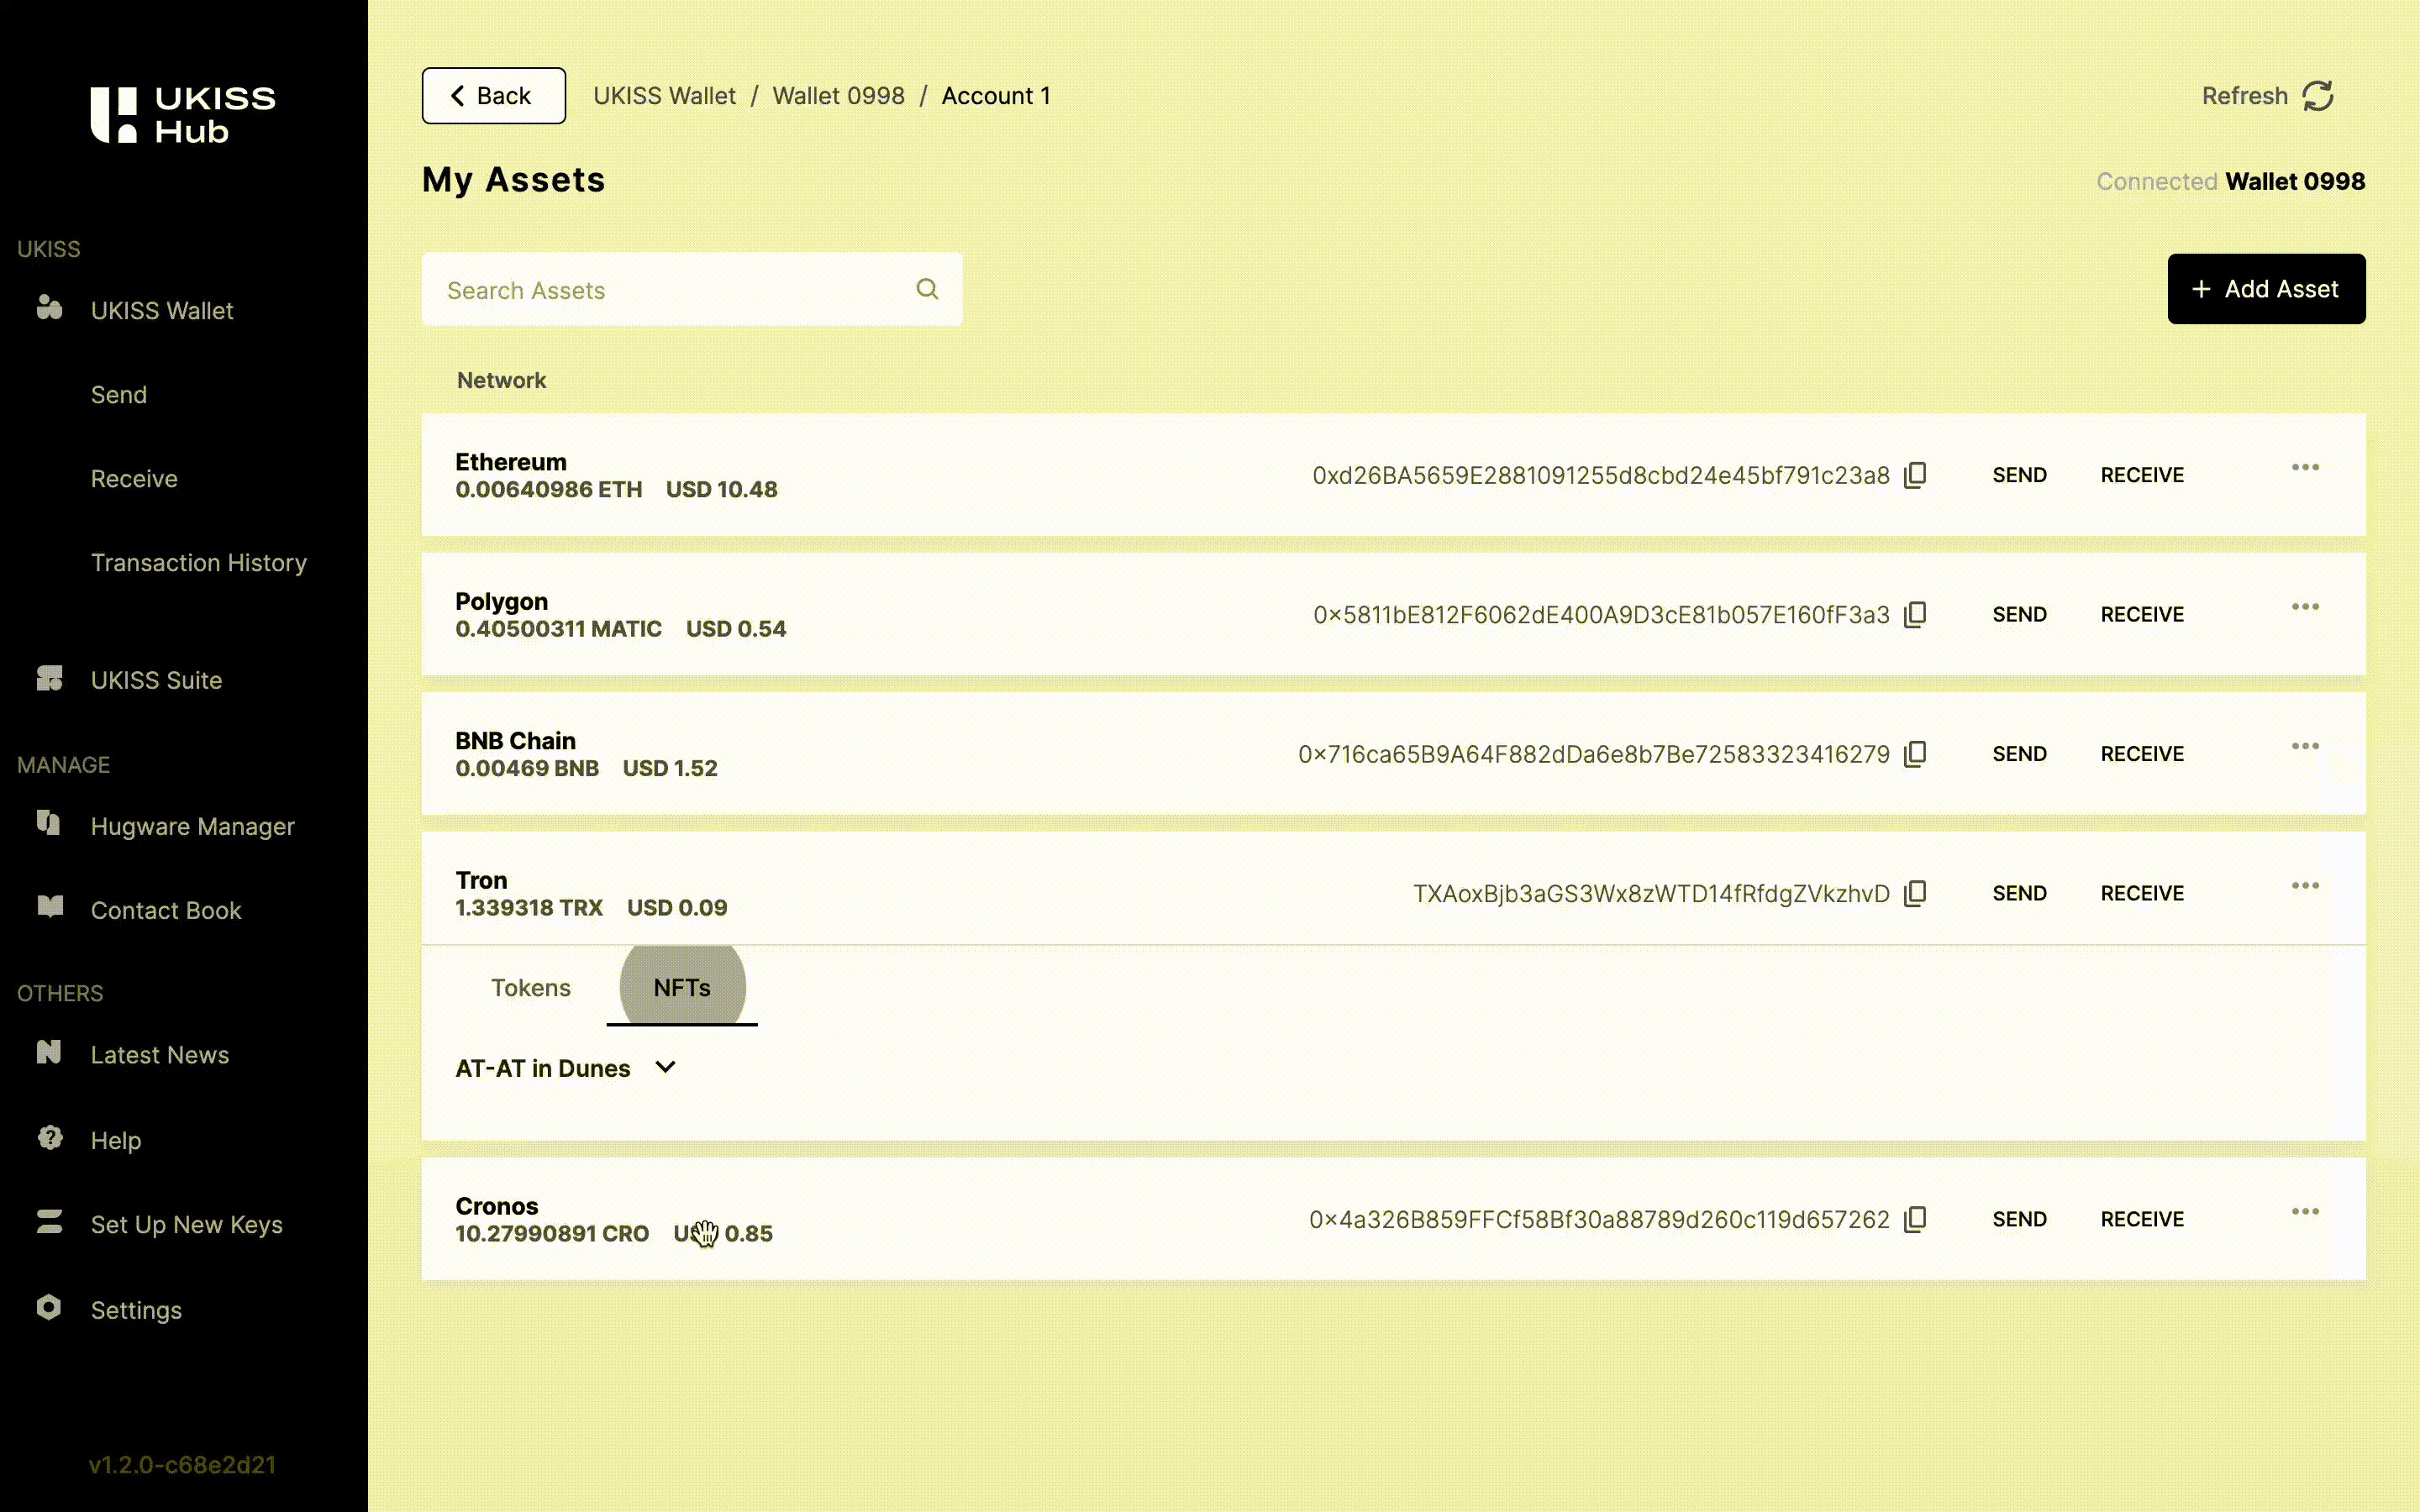Image resolution: width=2420 pixels, height=1512 pixels.
Task: Click the Account 1 breadcrumb
Action: tap(995, 96)
